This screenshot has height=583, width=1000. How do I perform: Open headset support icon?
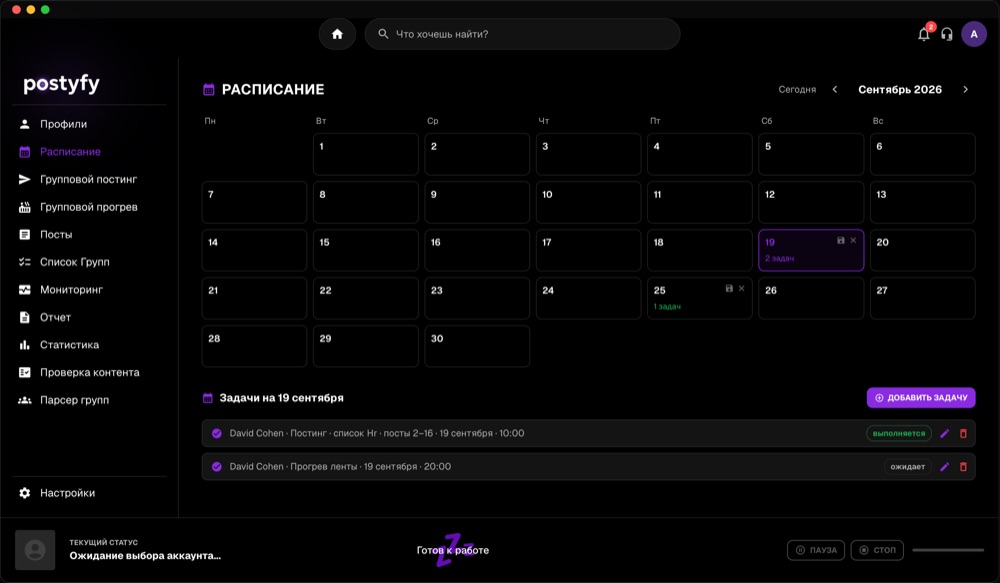(947, 34)
